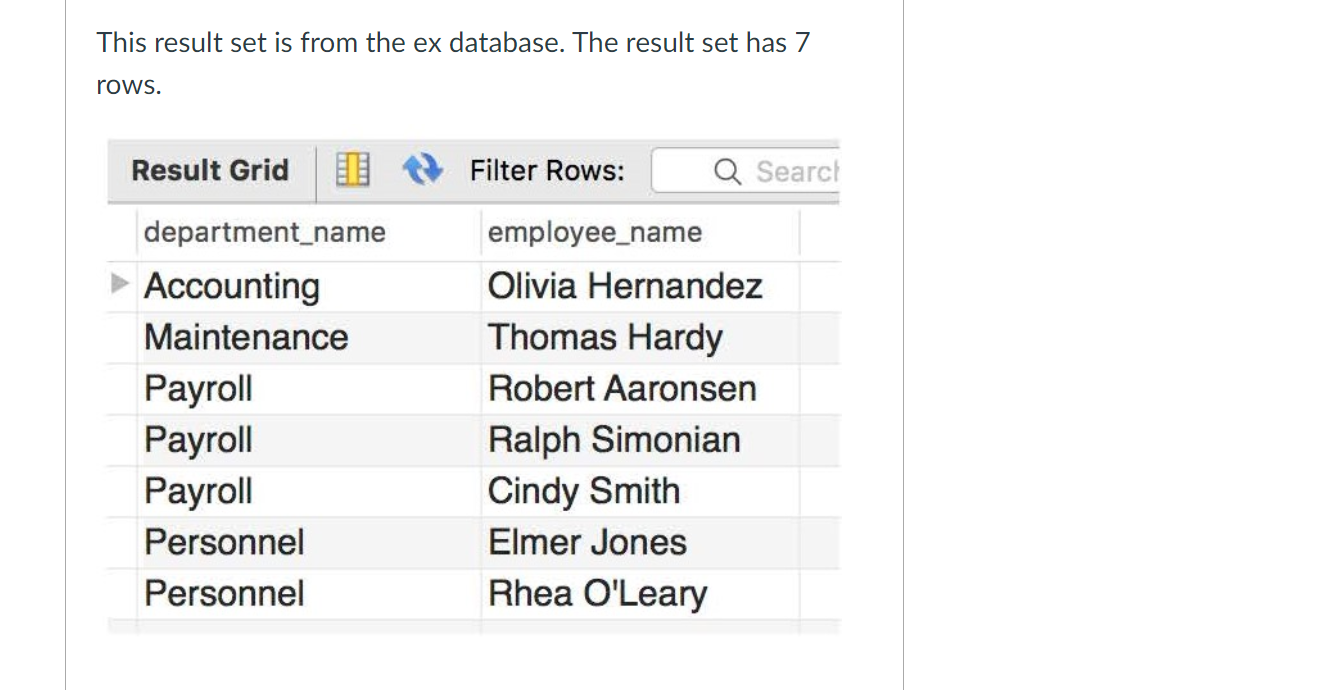Image resolution: width=1320 pixels, height=690 pixels.
Task: Click the boundary of the employee_name header
Action: point(800,232)
